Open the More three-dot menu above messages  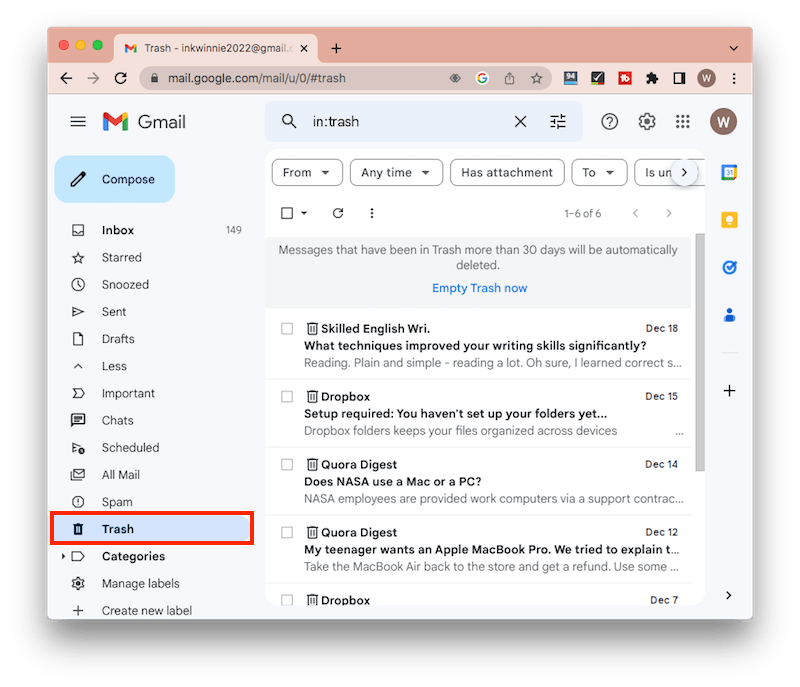(x=371, y=213)
